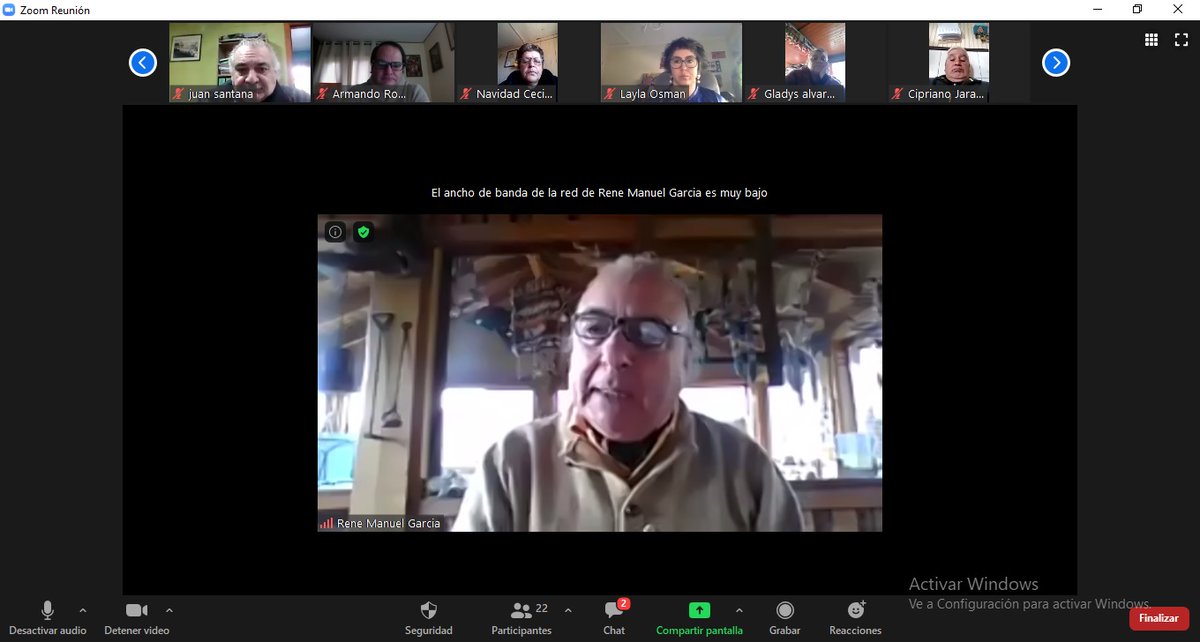Click the Chat unread badge showing 2
Screen dimensions: 1200x642
tap(624, 604)
